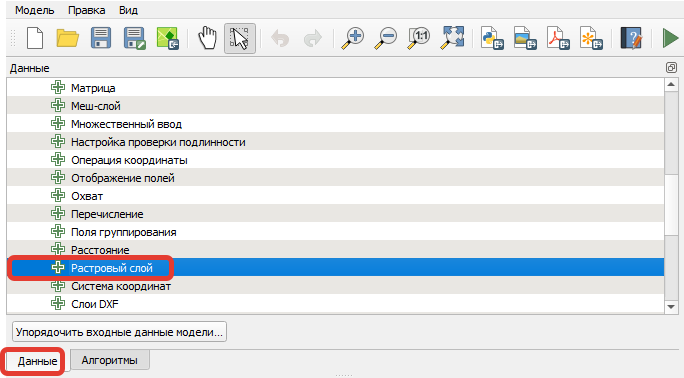Export the model as SVG icon
Image resolution: width=684 pixels, height=378 pixels.
pos(591,38)
